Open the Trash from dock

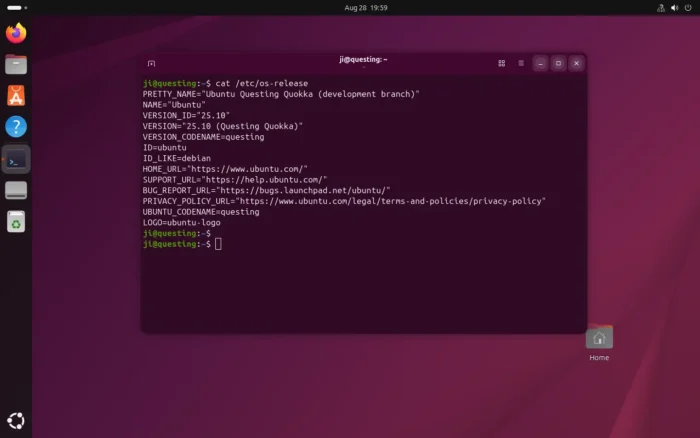(16, 221)
